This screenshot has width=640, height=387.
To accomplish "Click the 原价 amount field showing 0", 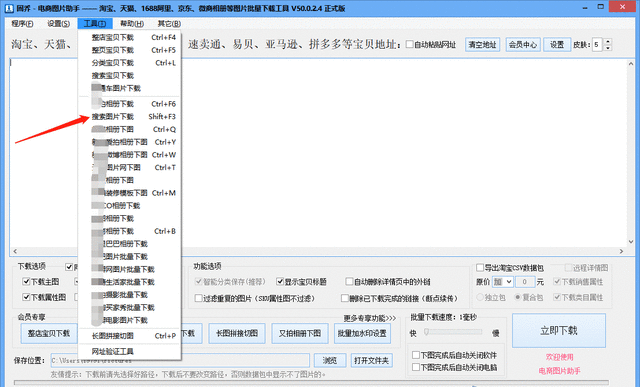I will [525, 282].
